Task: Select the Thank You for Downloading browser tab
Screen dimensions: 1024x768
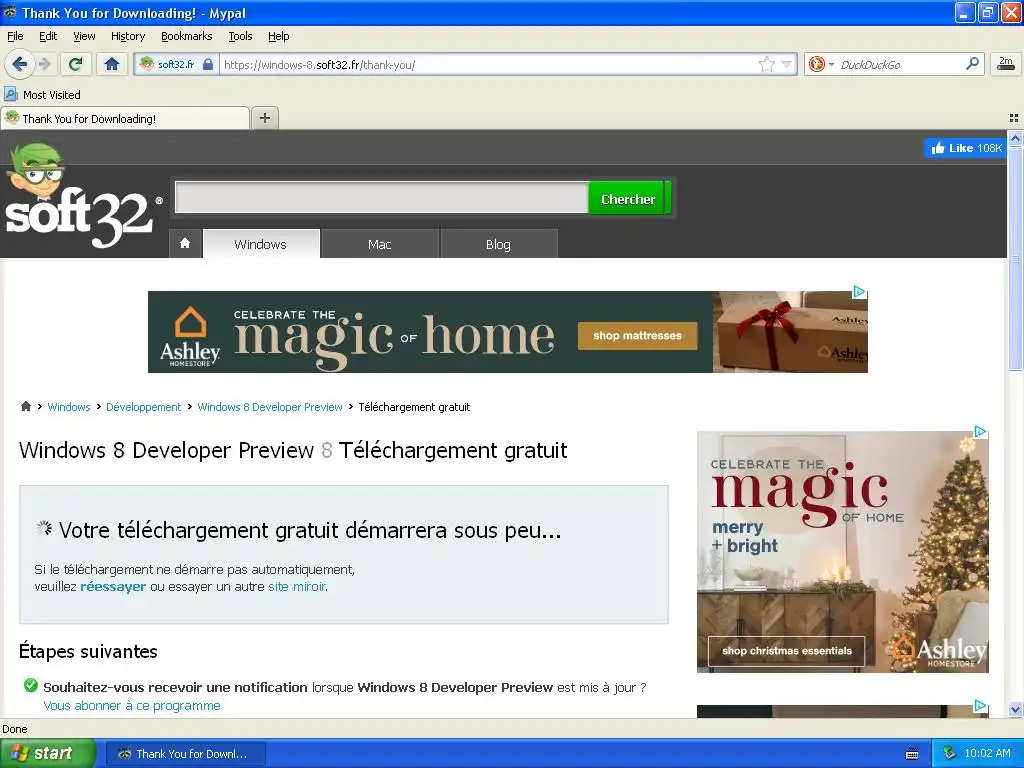Action: coord(125,118)
